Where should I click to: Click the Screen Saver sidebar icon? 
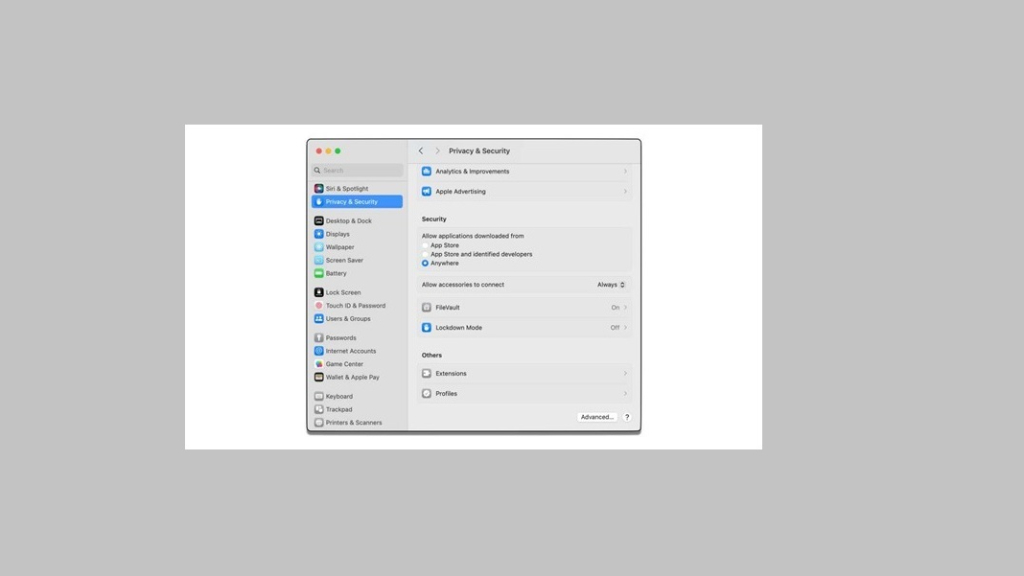319,260
